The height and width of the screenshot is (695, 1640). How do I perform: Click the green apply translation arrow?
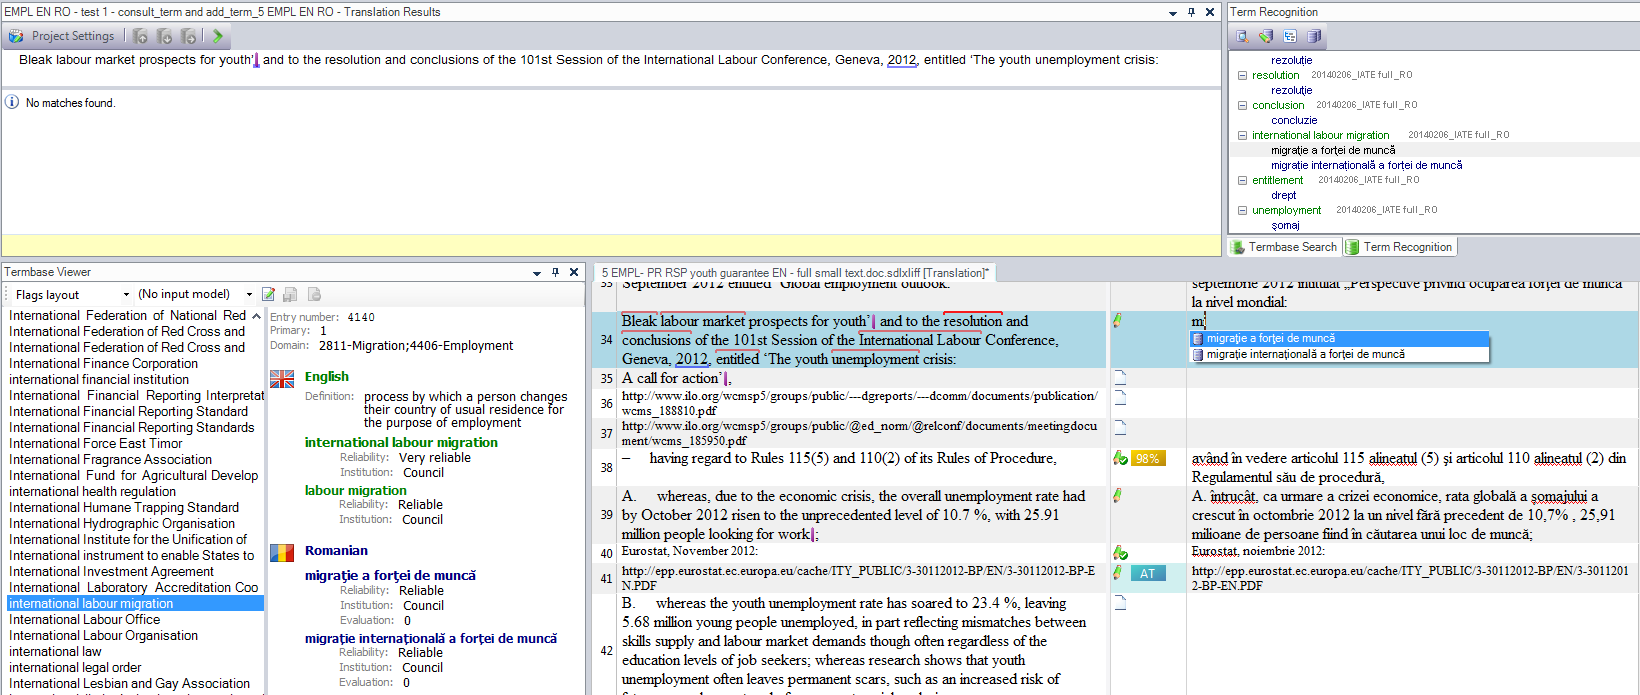pos(217,36)
